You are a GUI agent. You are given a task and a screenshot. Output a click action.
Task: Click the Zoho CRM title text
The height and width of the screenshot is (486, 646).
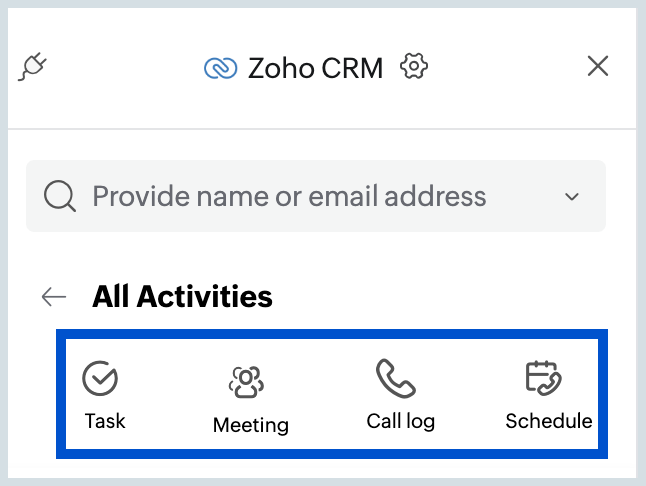[x=316, y=68]
